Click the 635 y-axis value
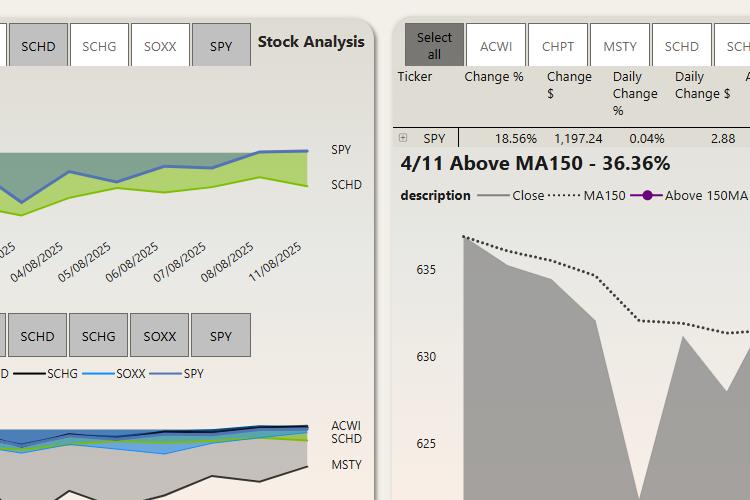750x500 pixels. (x=426, y=270)
